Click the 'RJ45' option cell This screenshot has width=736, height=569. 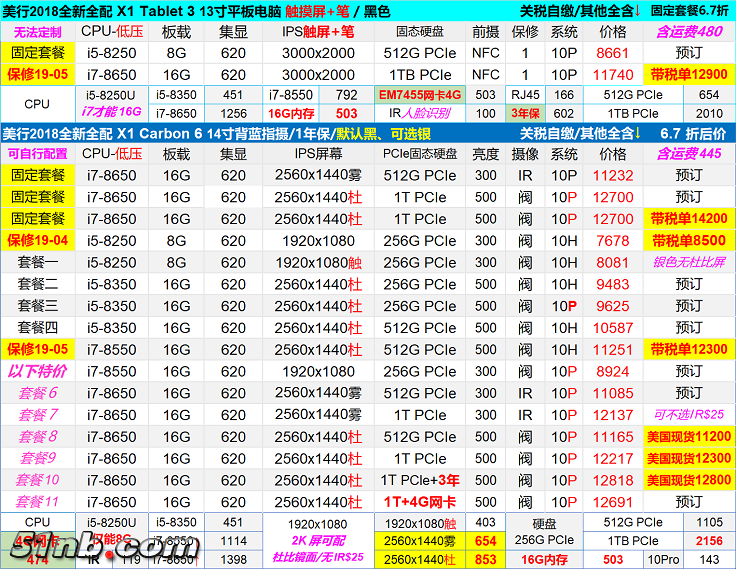(x=525, y=95)
